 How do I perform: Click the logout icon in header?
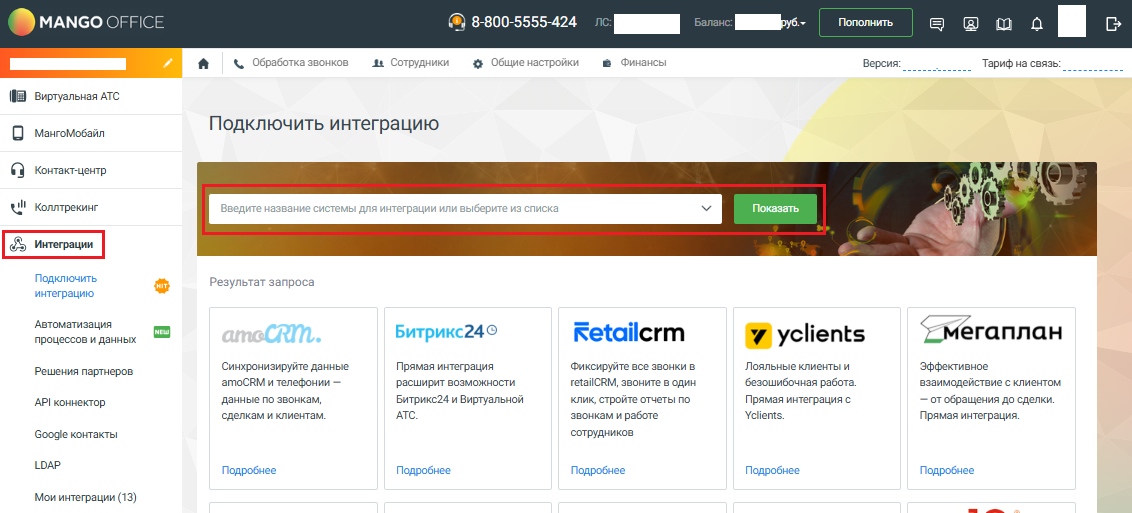pos(1113,24)
